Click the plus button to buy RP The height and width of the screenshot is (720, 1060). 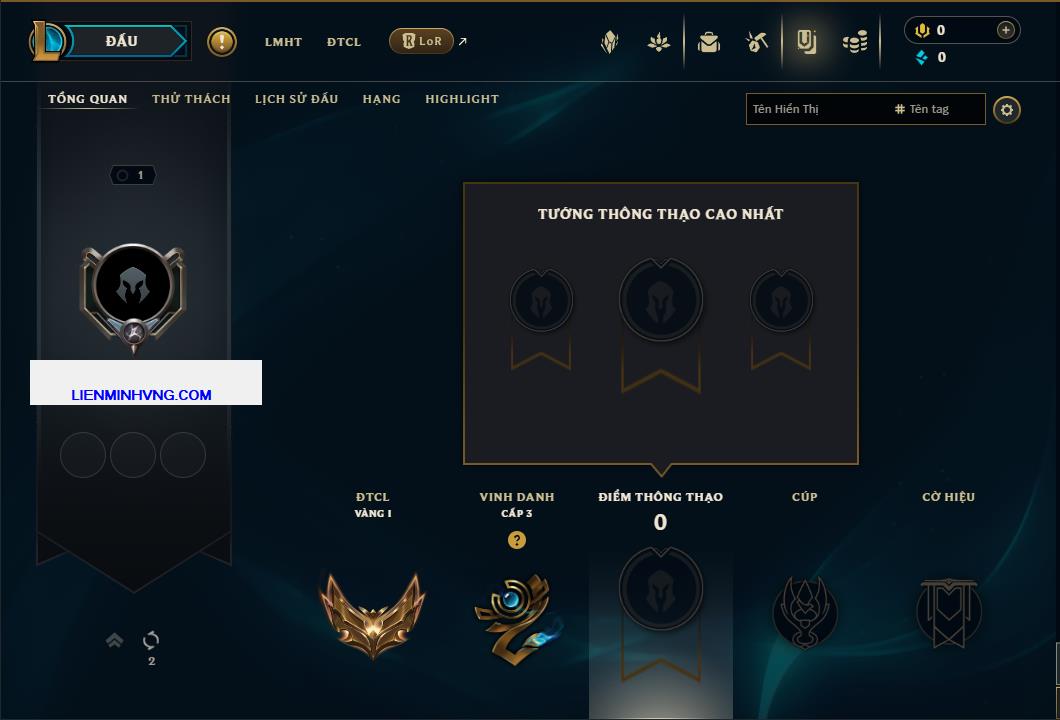[x=1006, y=30]
